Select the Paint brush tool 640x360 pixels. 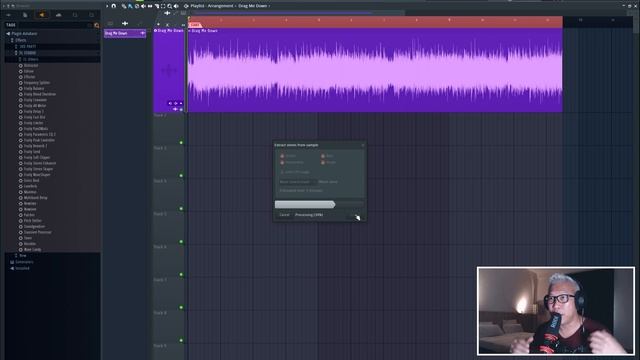point(130,6)
